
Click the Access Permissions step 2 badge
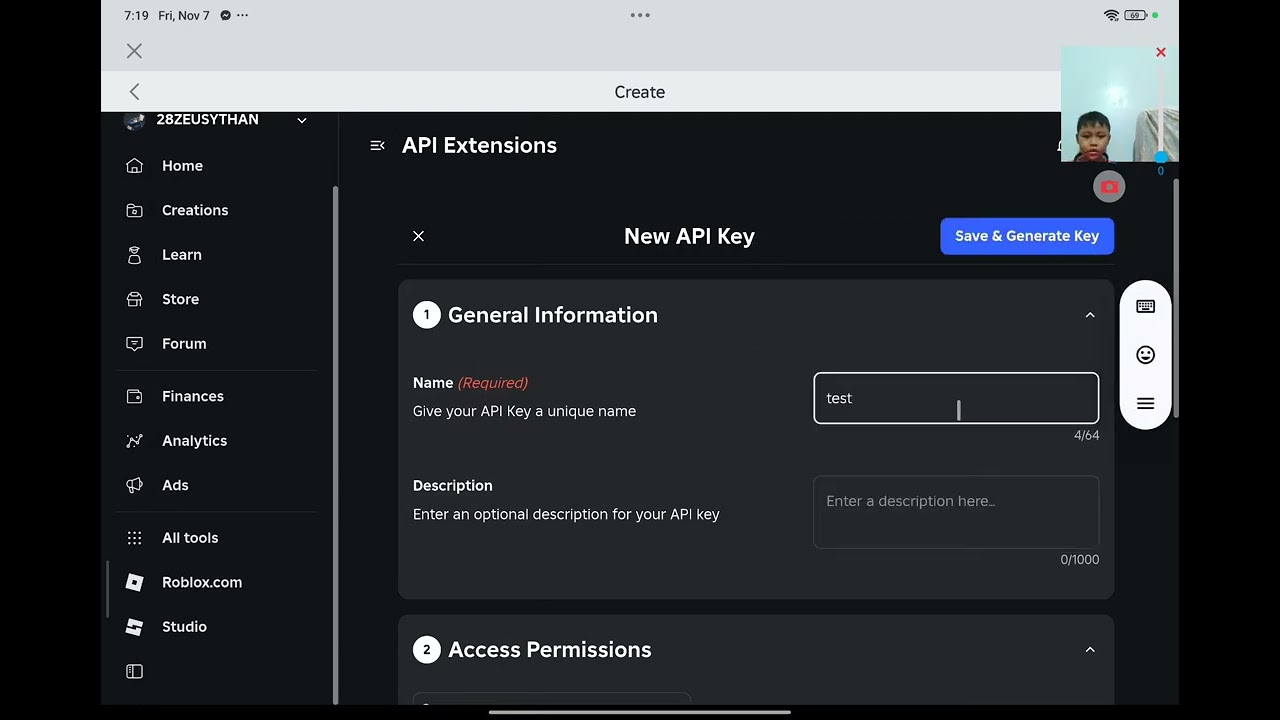pos(426,650)
